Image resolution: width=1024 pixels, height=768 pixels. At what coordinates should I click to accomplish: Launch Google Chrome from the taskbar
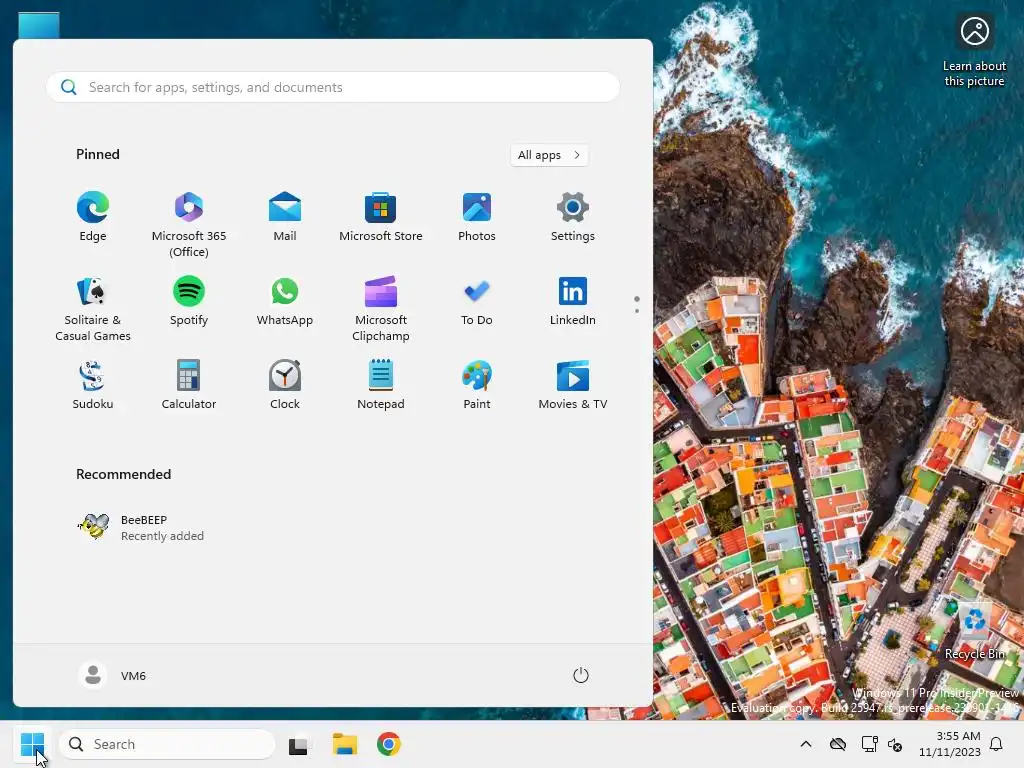coord(389,744)
